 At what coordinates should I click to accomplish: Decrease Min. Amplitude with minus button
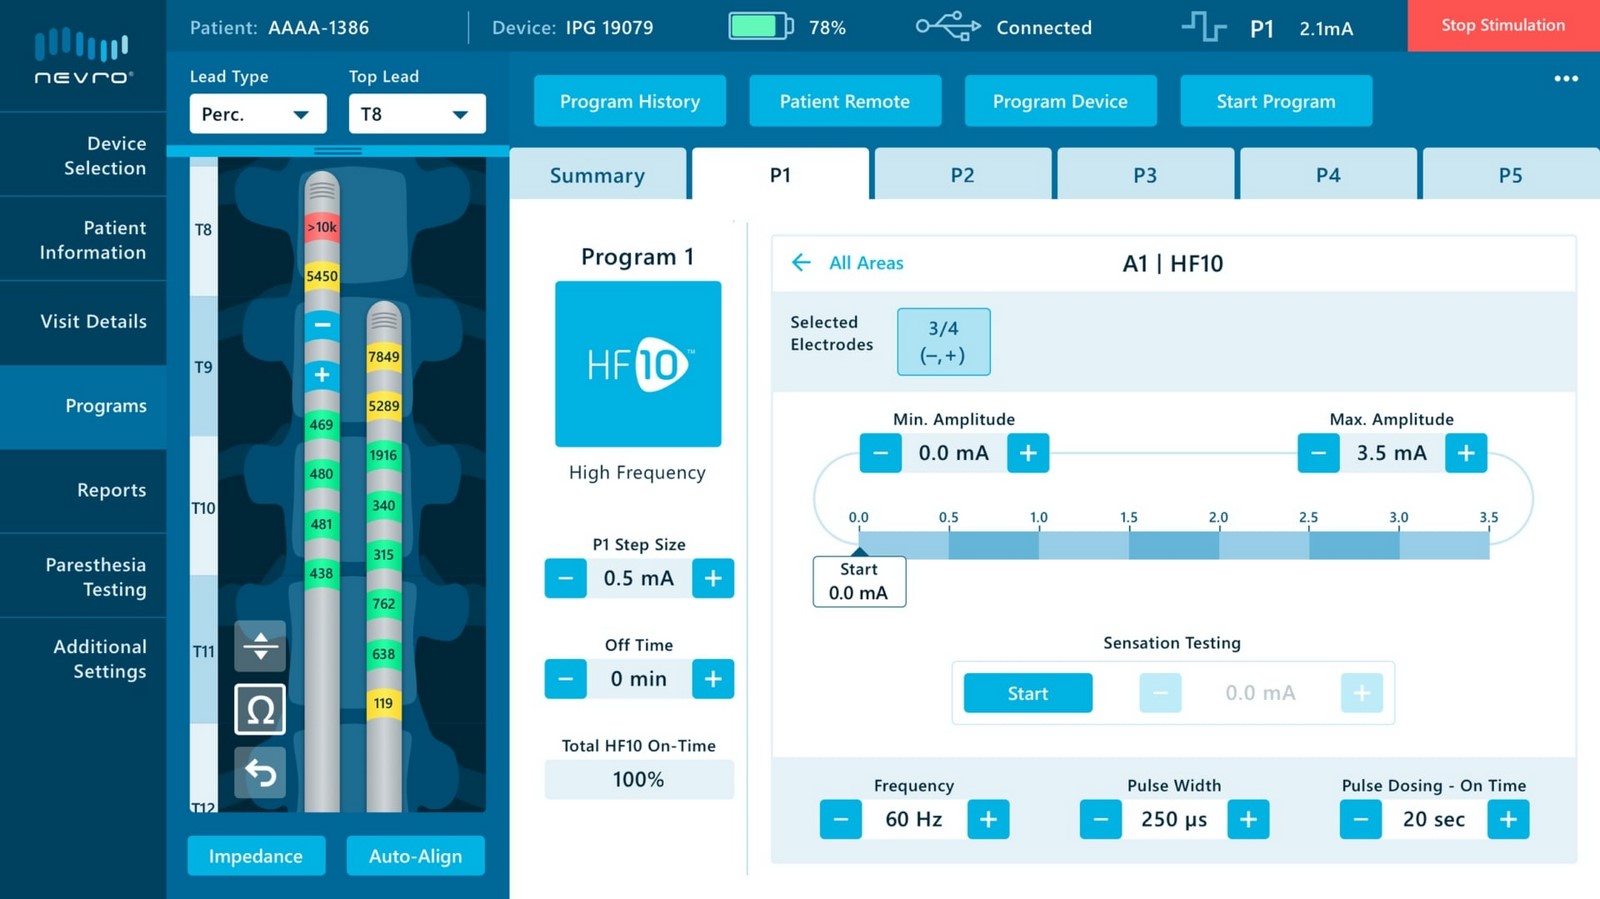(x=880, y=453)
